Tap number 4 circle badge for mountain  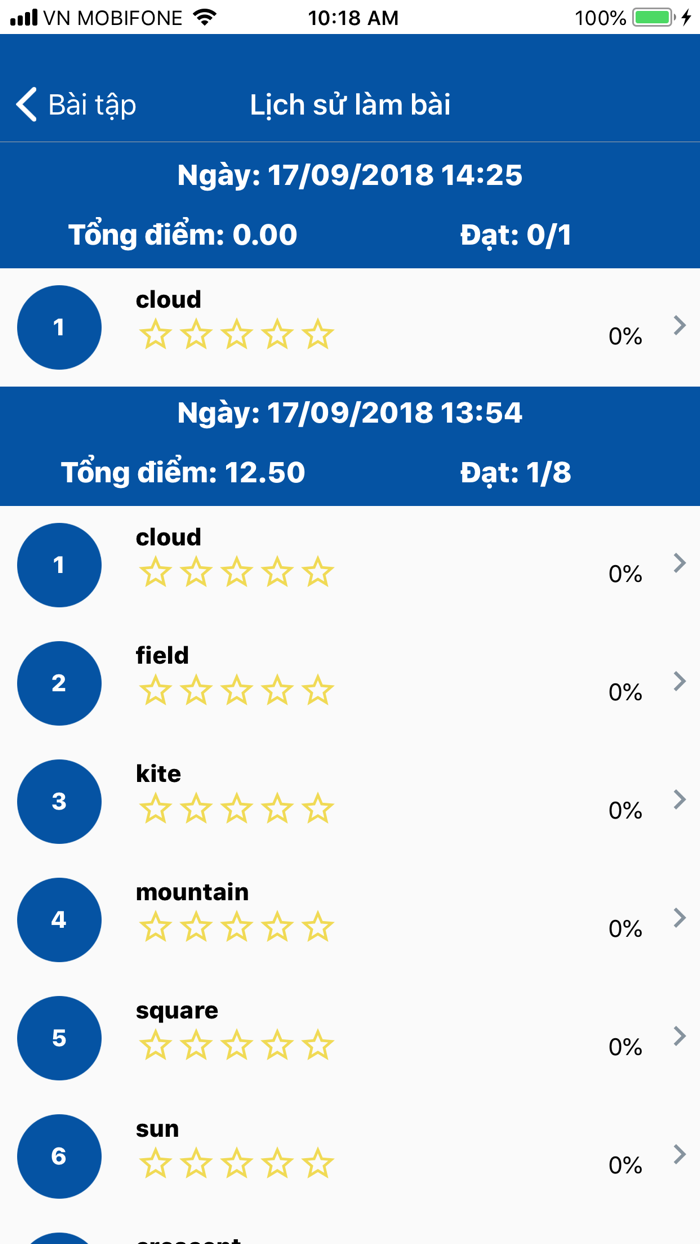[x=59, y=920]
